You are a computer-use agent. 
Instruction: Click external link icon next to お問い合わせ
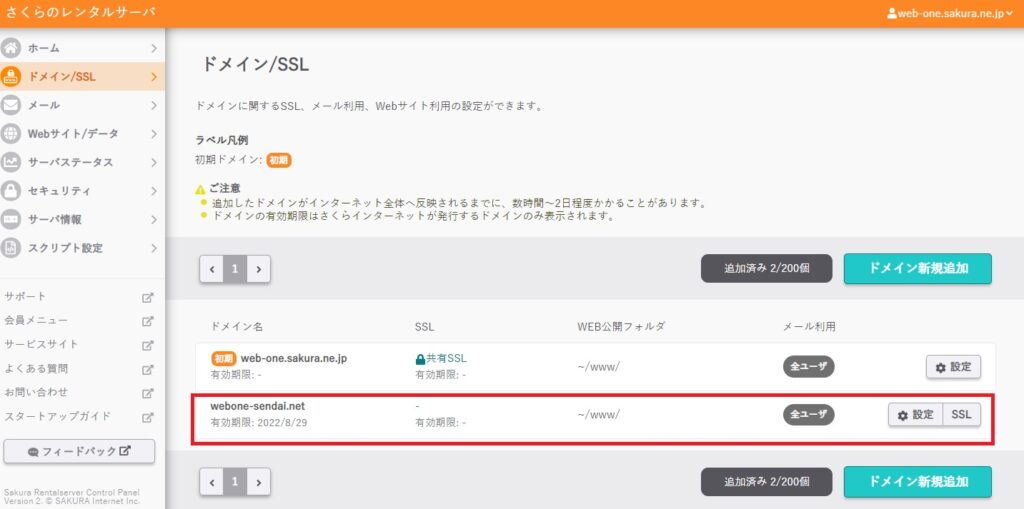(x=148, y=393)
